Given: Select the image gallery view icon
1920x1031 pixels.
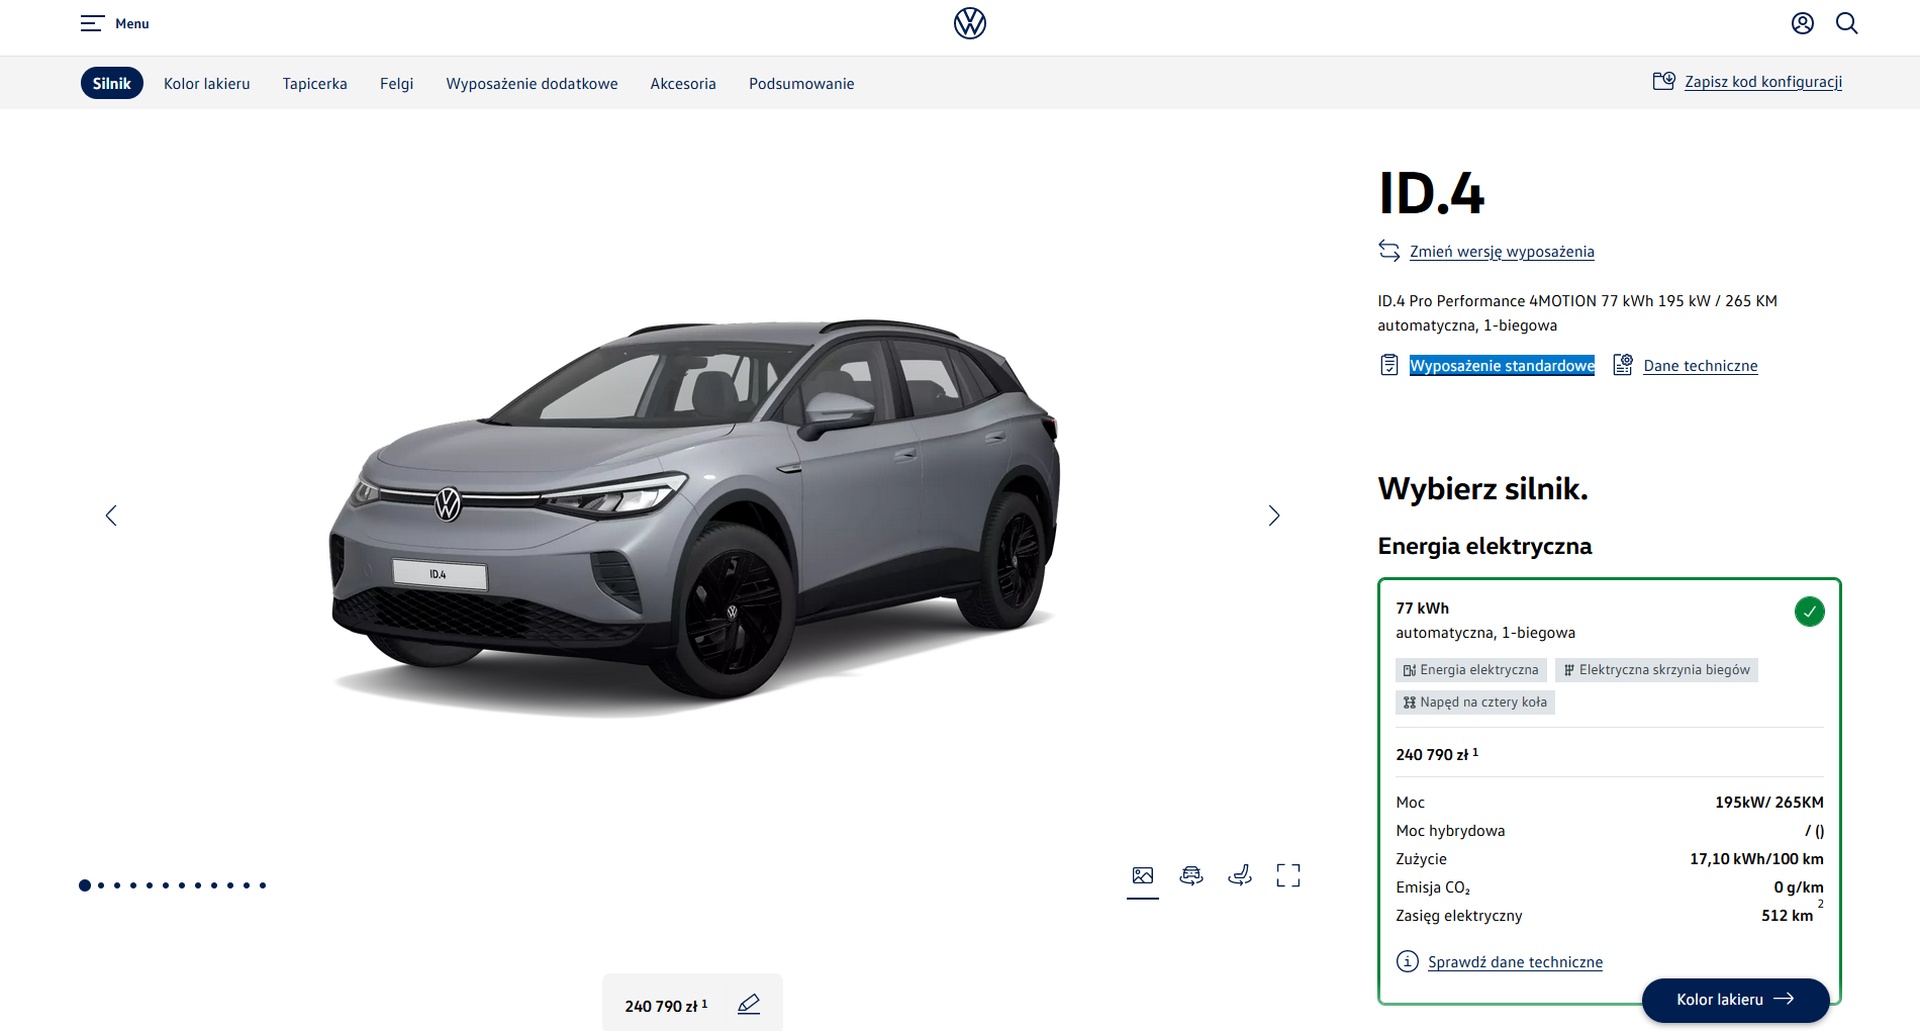Looking at the screenshot, I should 1143,876.
